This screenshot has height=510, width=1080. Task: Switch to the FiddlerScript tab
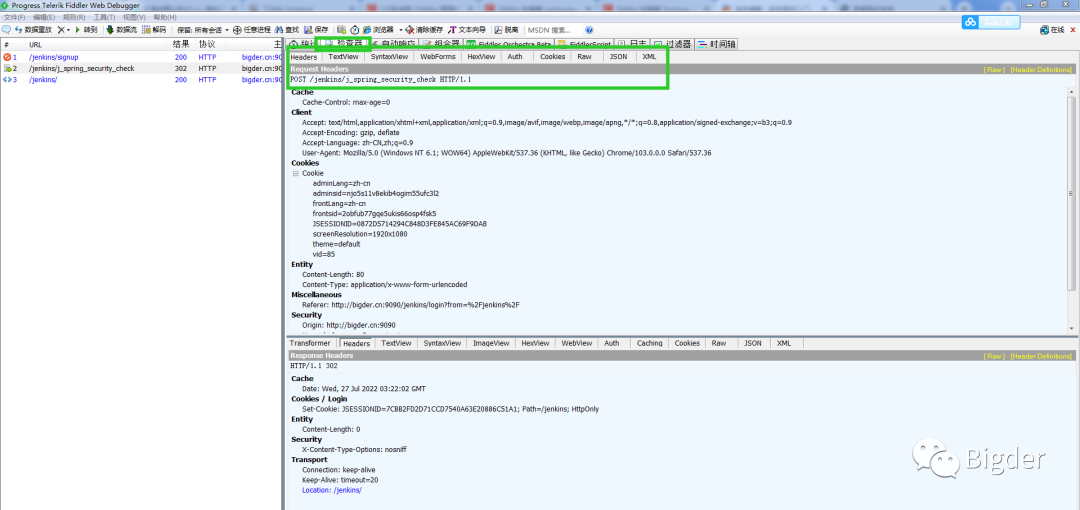585,45
